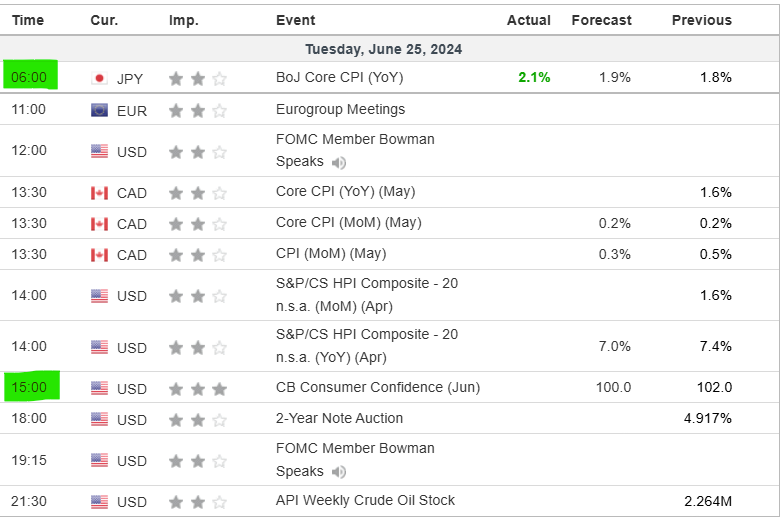Image resolution: width=784 pixels, height=521 pixels.
Task: Click Canada flag for Core CPI (YoY)
Action: (99, 192)
